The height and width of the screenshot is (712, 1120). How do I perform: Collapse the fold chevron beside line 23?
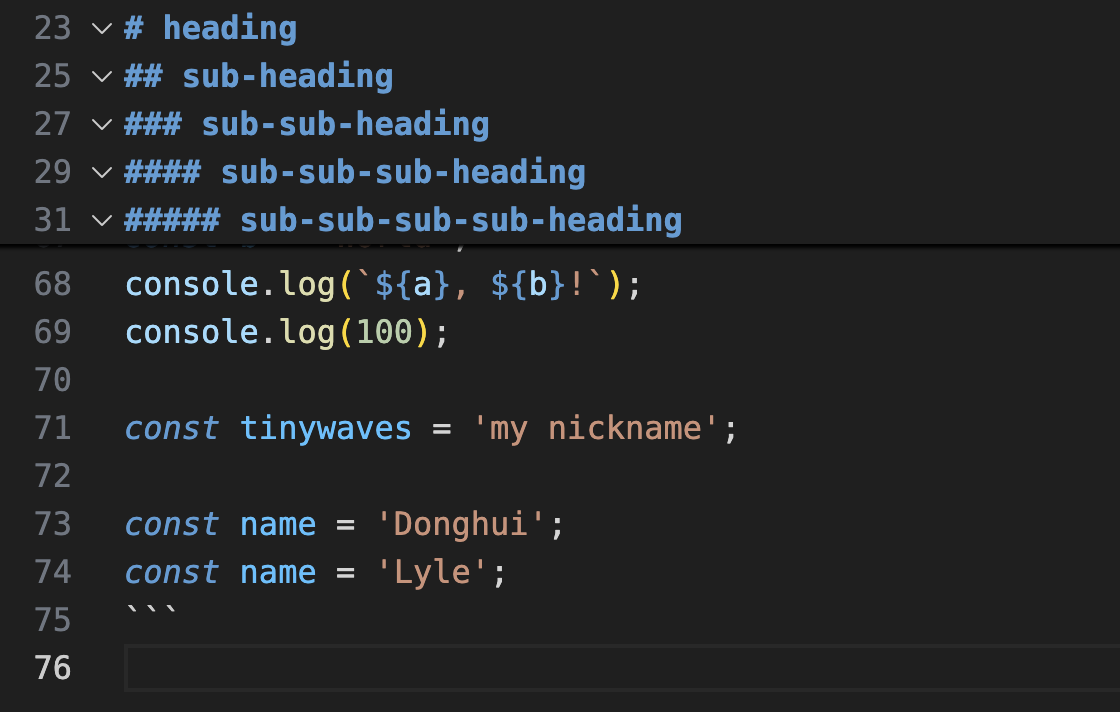pyautogui.click(x=101, y=28)
